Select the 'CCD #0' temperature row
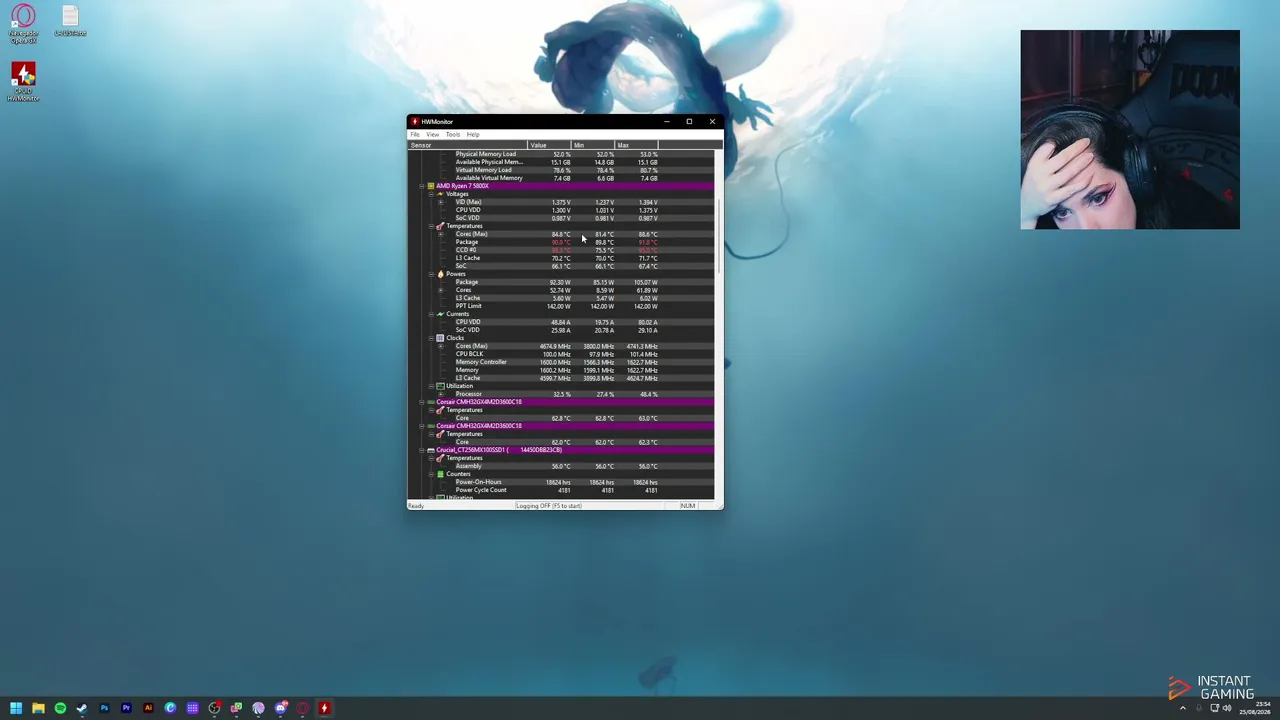This screenshot has width=1280, height=720. coord(561,250)
